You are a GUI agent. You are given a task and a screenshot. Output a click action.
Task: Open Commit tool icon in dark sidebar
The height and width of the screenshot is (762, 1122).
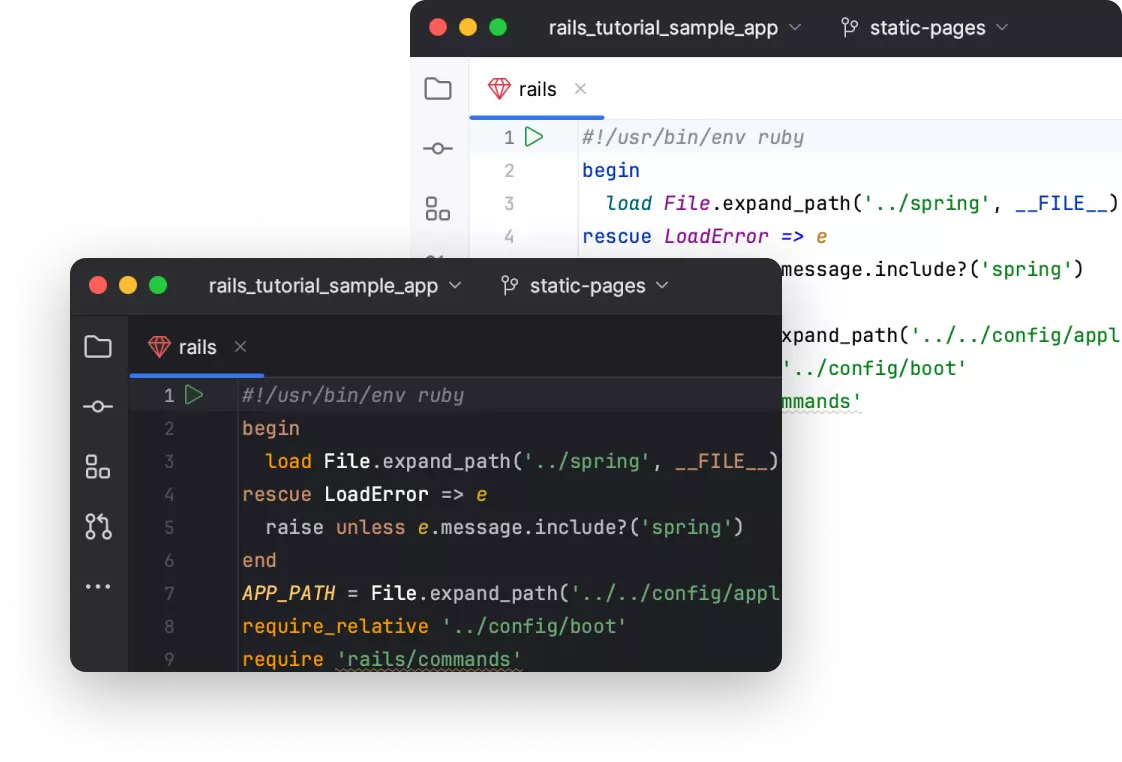click(x=98, y=407)
